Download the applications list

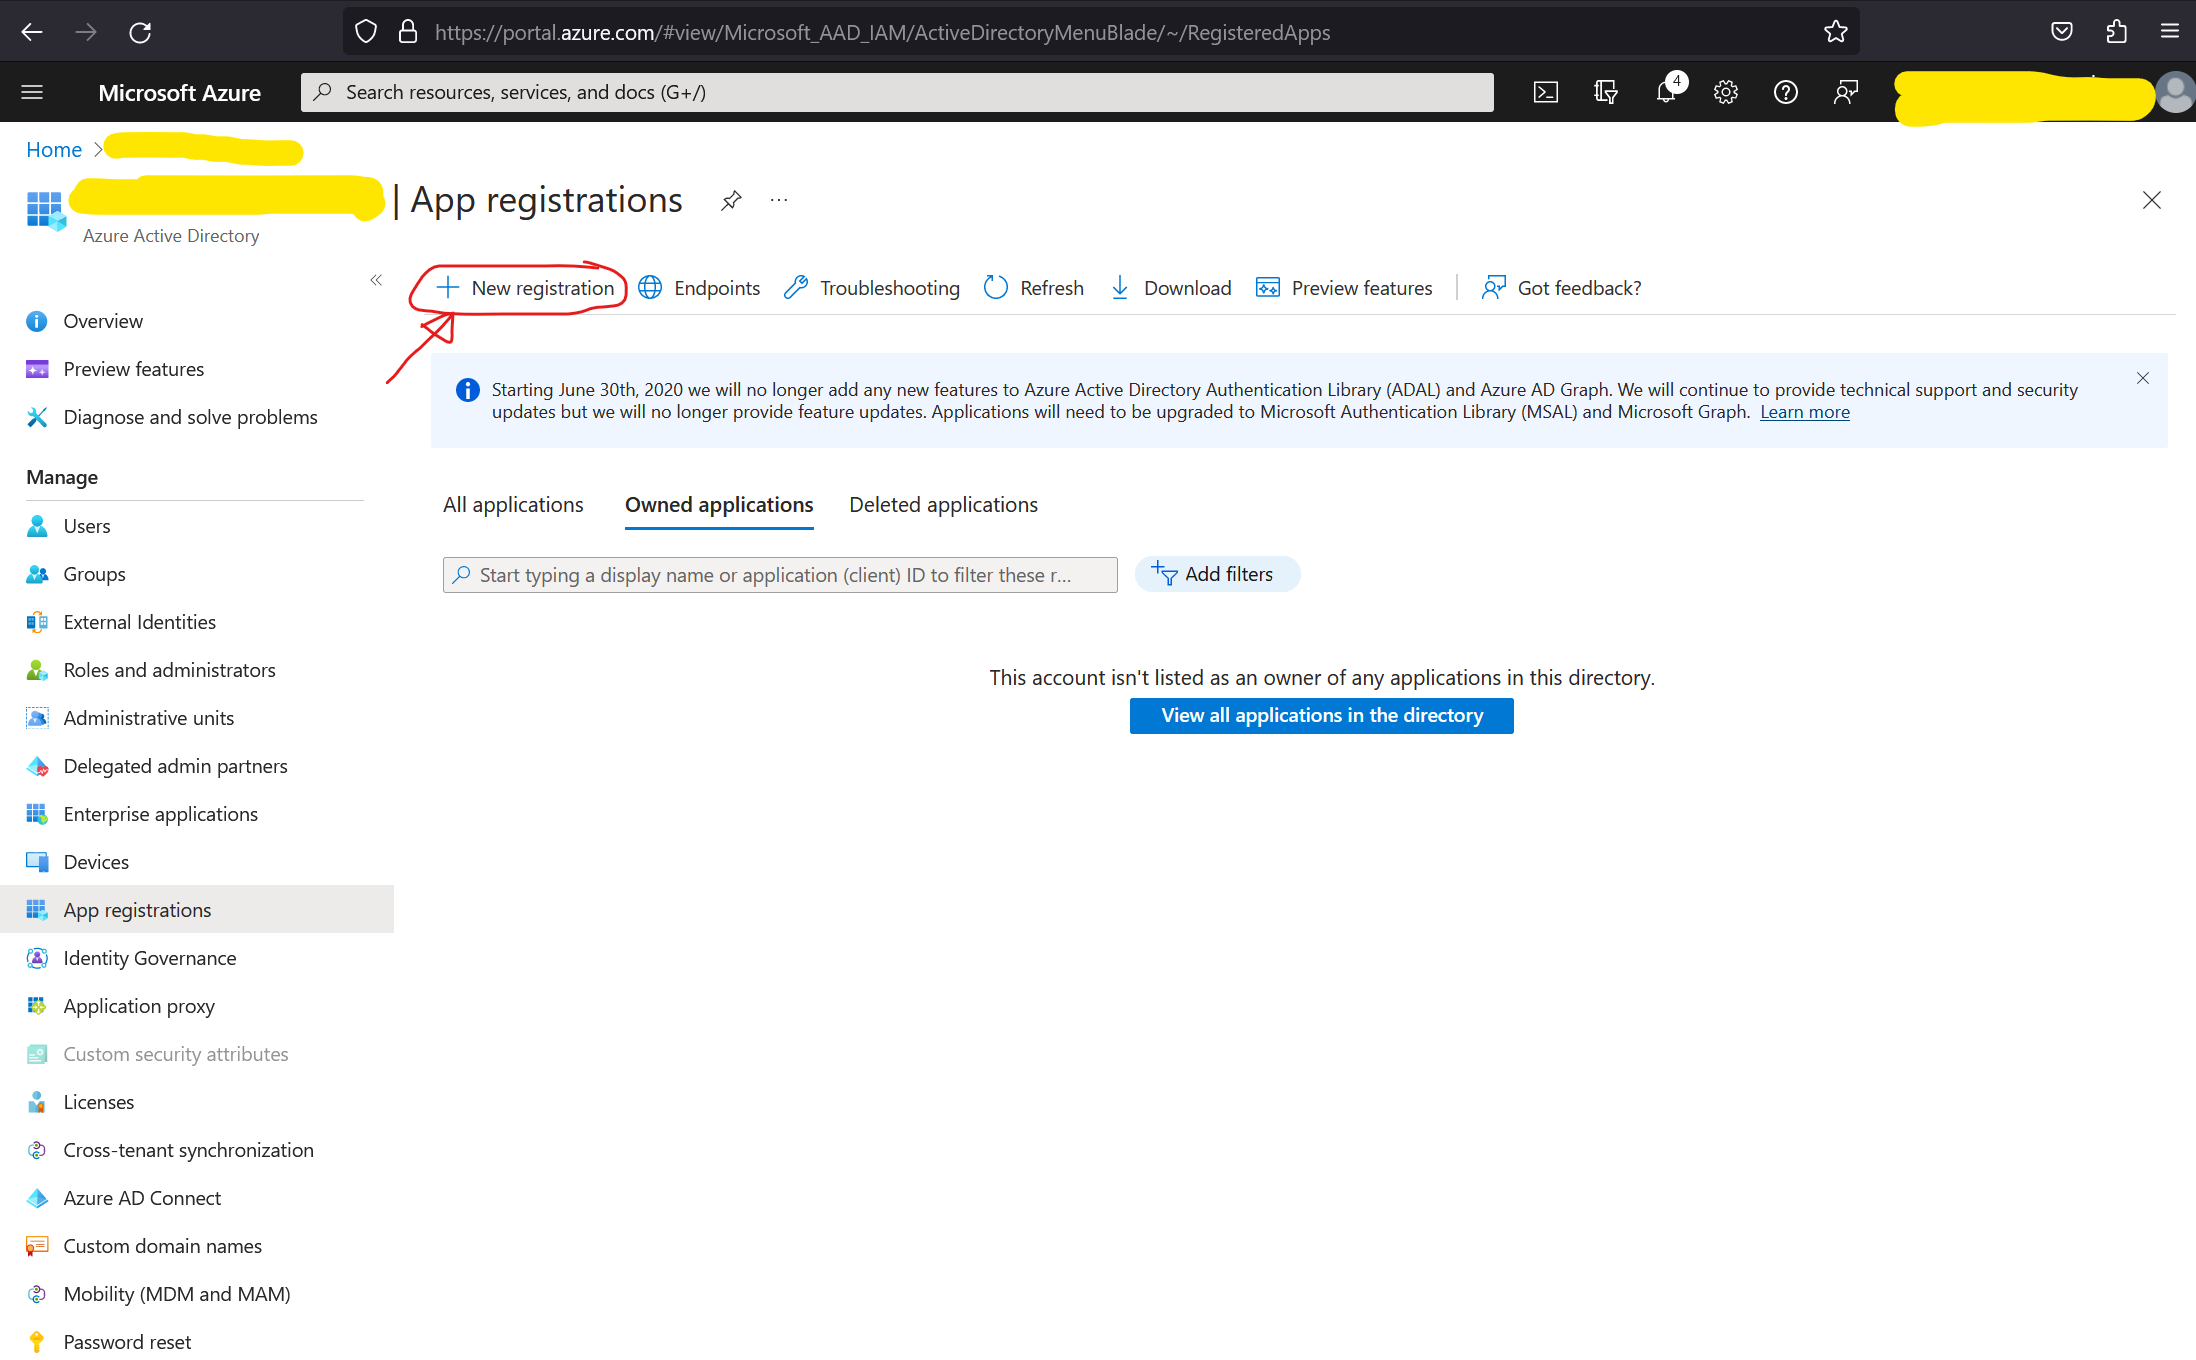point(1170,288)
